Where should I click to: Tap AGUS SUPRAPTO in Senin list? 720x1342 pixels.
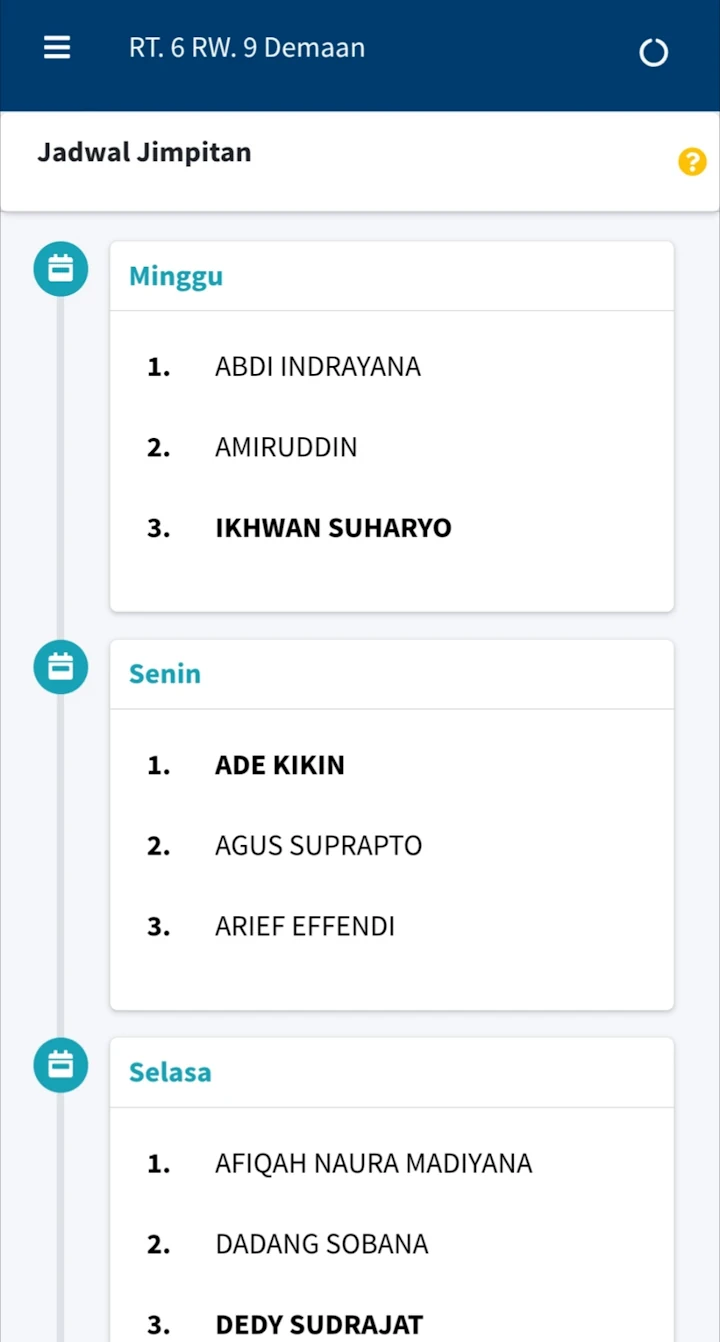coord(318,846)
